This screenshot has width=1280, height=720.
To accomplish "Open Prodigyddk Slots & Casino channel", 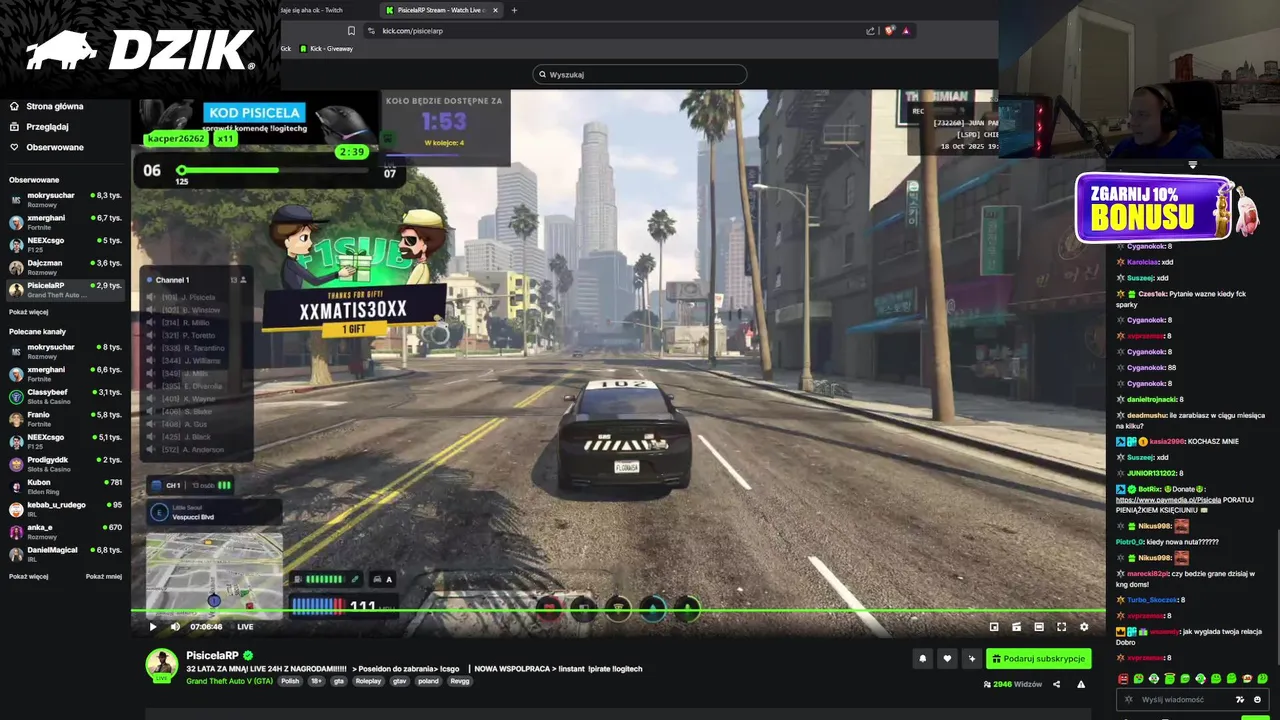I will point(66,464).
